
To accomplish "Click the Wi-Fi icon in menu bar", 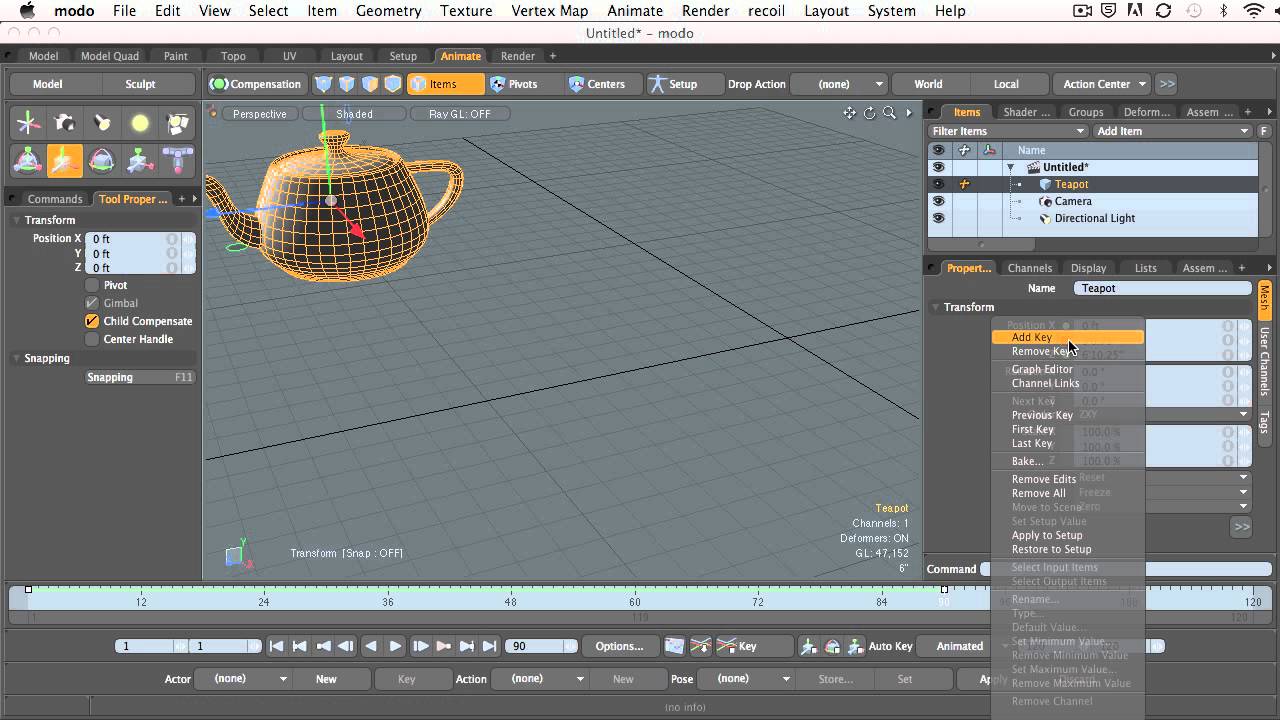I will tap(1254, 11).
